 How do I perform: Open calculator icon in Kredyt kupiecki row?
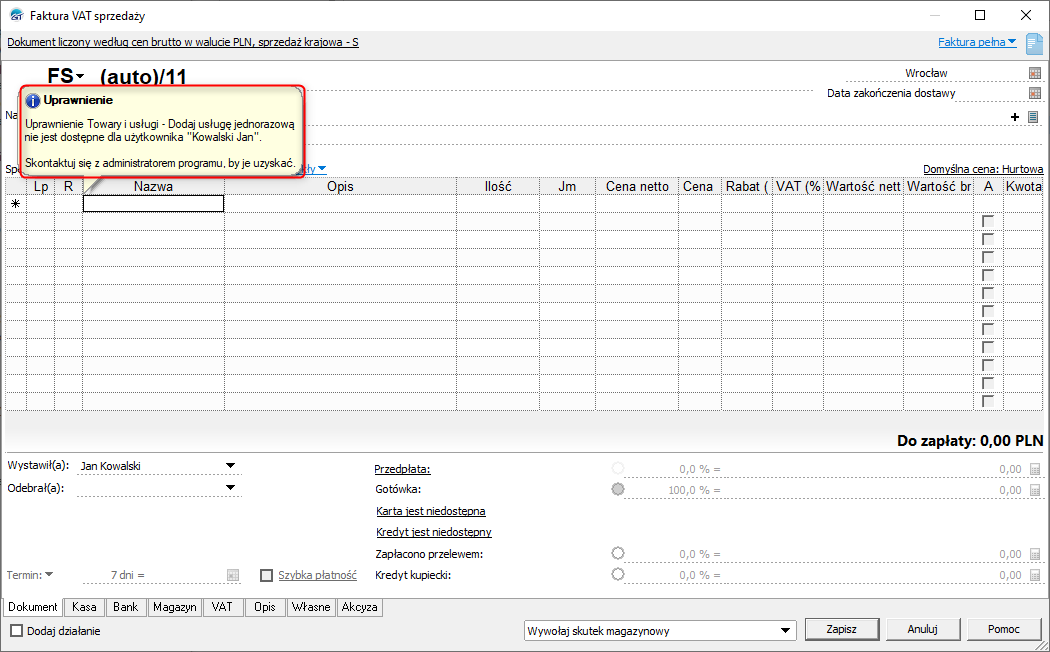coord(1035,575)
